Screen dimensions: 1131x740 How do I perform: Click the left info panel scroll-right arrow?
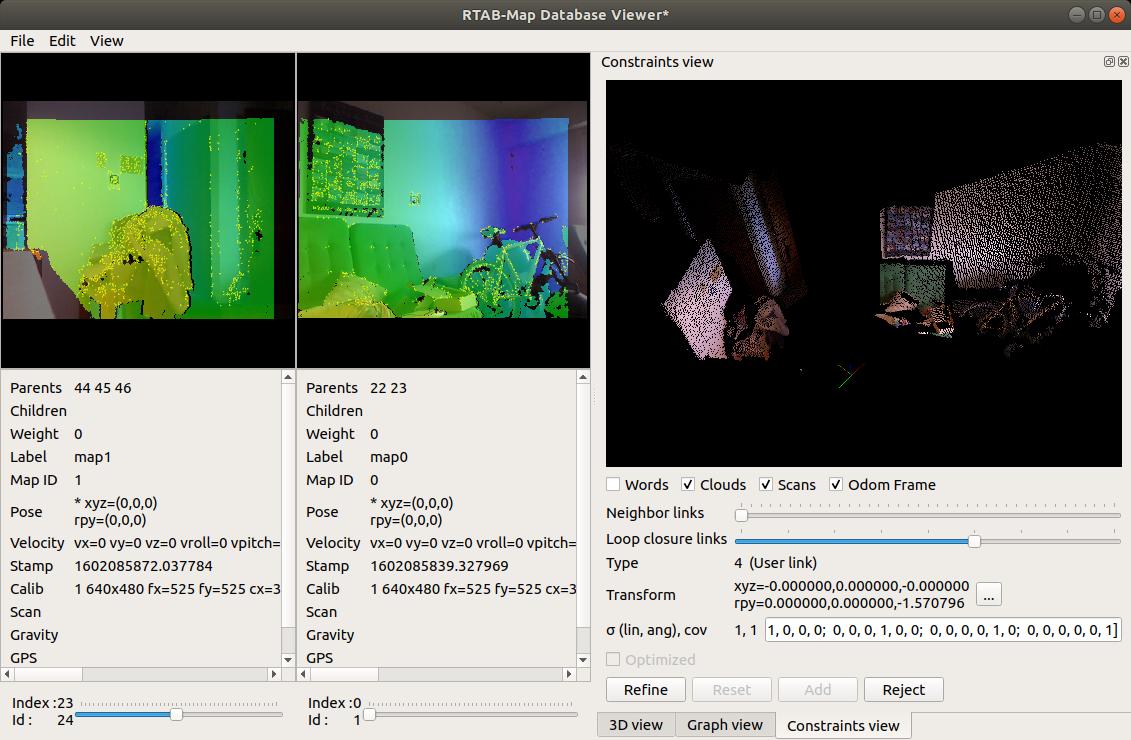click(275, 675)
